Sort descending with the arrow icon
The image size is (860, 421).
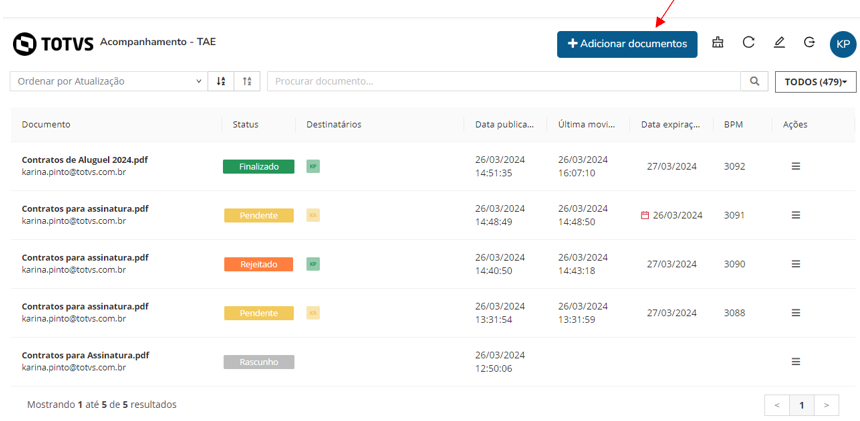click(221, 81)
